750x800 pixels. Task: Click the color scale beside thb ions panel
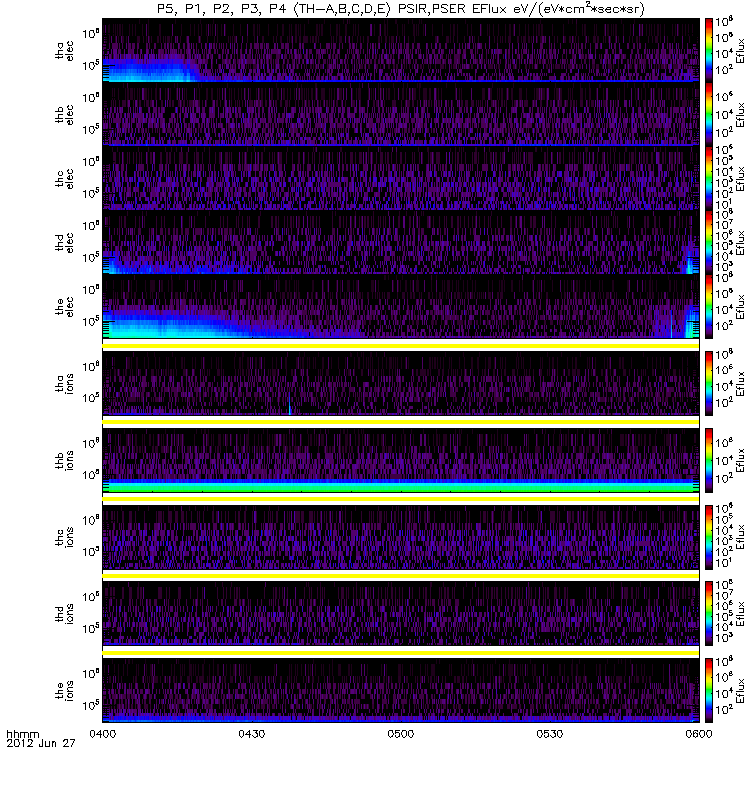tap(709, 460)
